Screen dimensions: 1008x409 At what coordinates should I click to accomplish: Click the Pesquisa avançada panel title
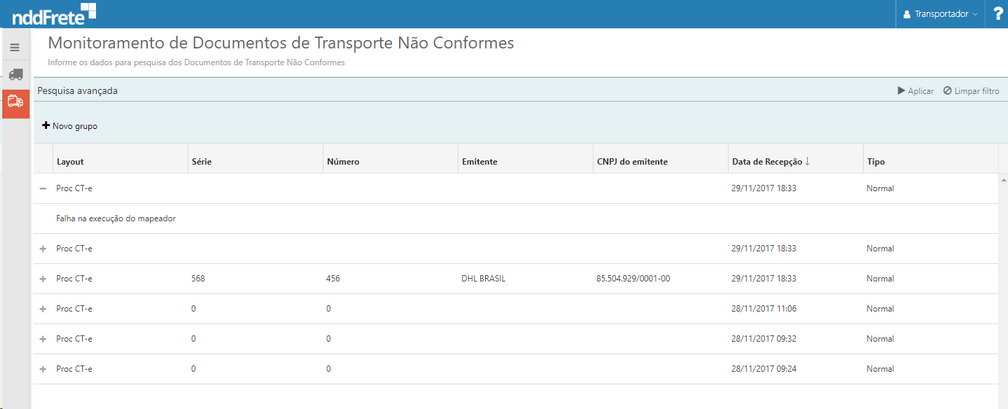click(77, 91)
